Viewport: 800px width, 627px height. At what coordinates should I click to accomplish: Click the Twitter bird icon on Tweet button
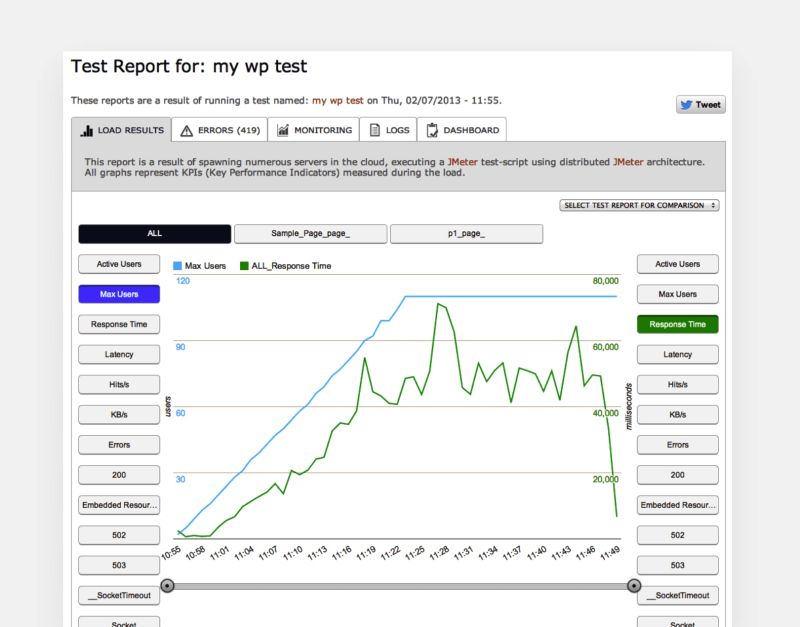point(686,105)
